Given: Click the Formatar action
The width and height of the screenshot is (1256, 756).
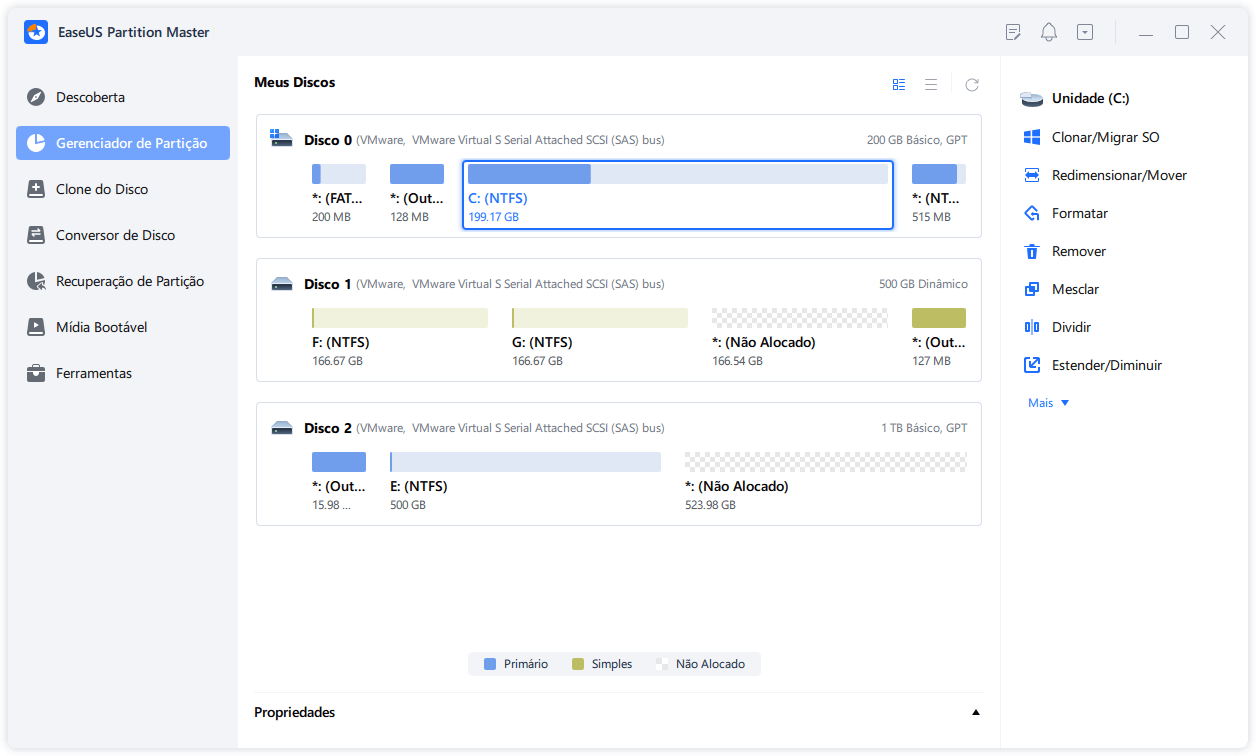Looking at the screenshot, I should pyautogui.click(x=1079, y=213).
